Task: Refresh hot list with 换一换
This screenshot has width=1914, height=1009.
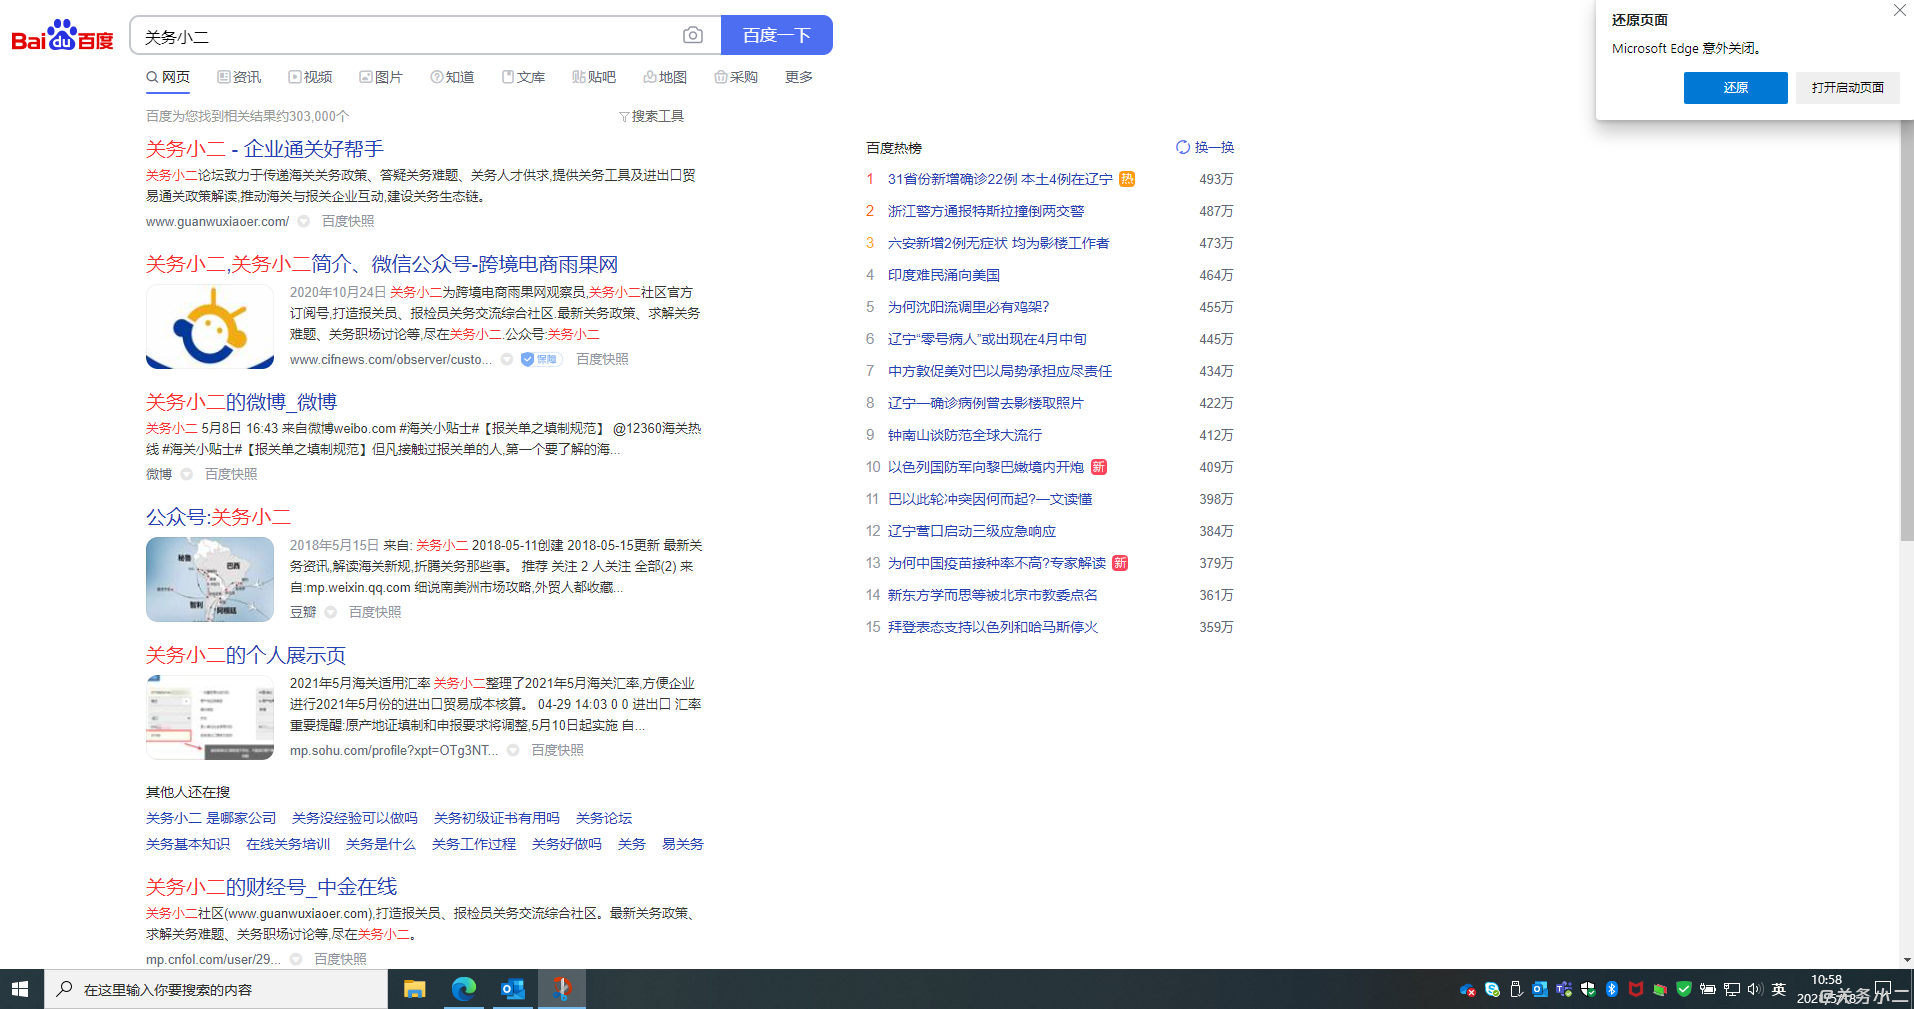Action: tap(1205, 147)
